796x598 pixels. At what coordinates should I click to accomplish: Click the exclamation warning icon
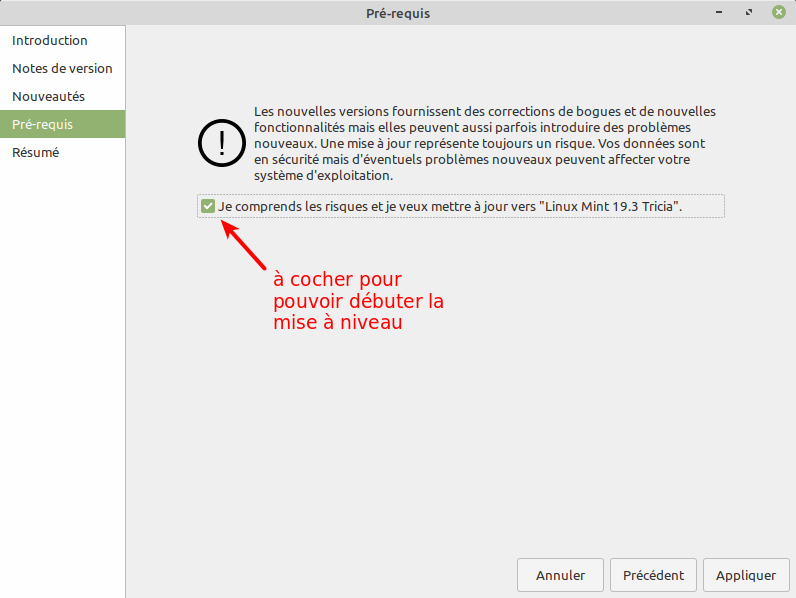pos(220,144)
